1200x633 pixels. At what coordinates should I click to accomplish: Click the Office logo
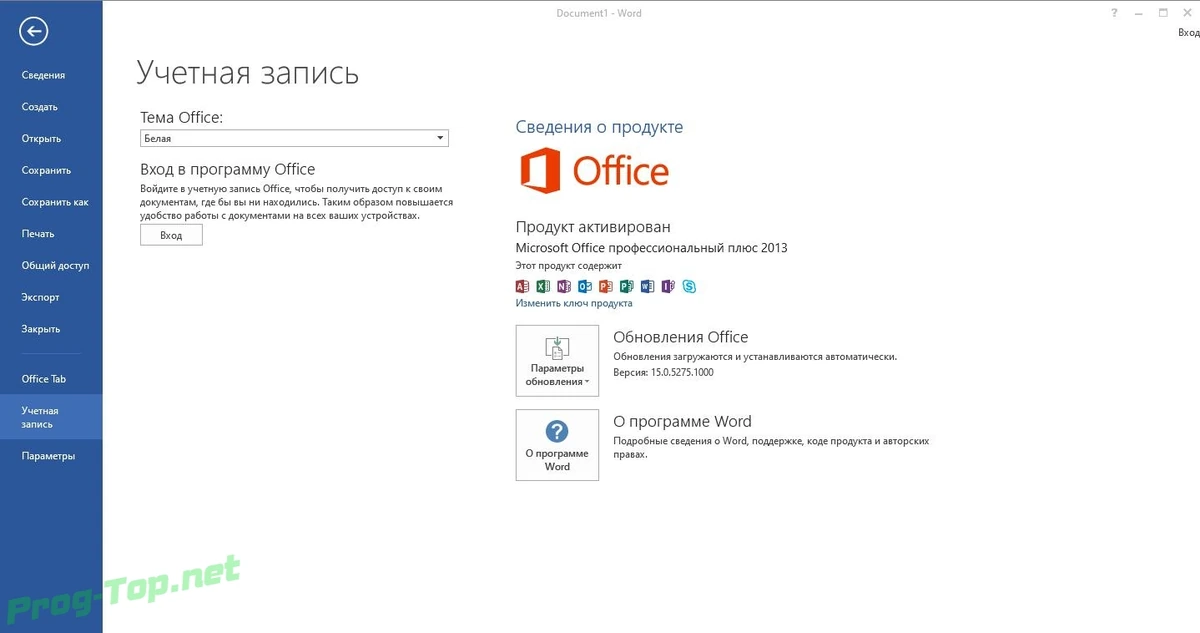point(594,171)
